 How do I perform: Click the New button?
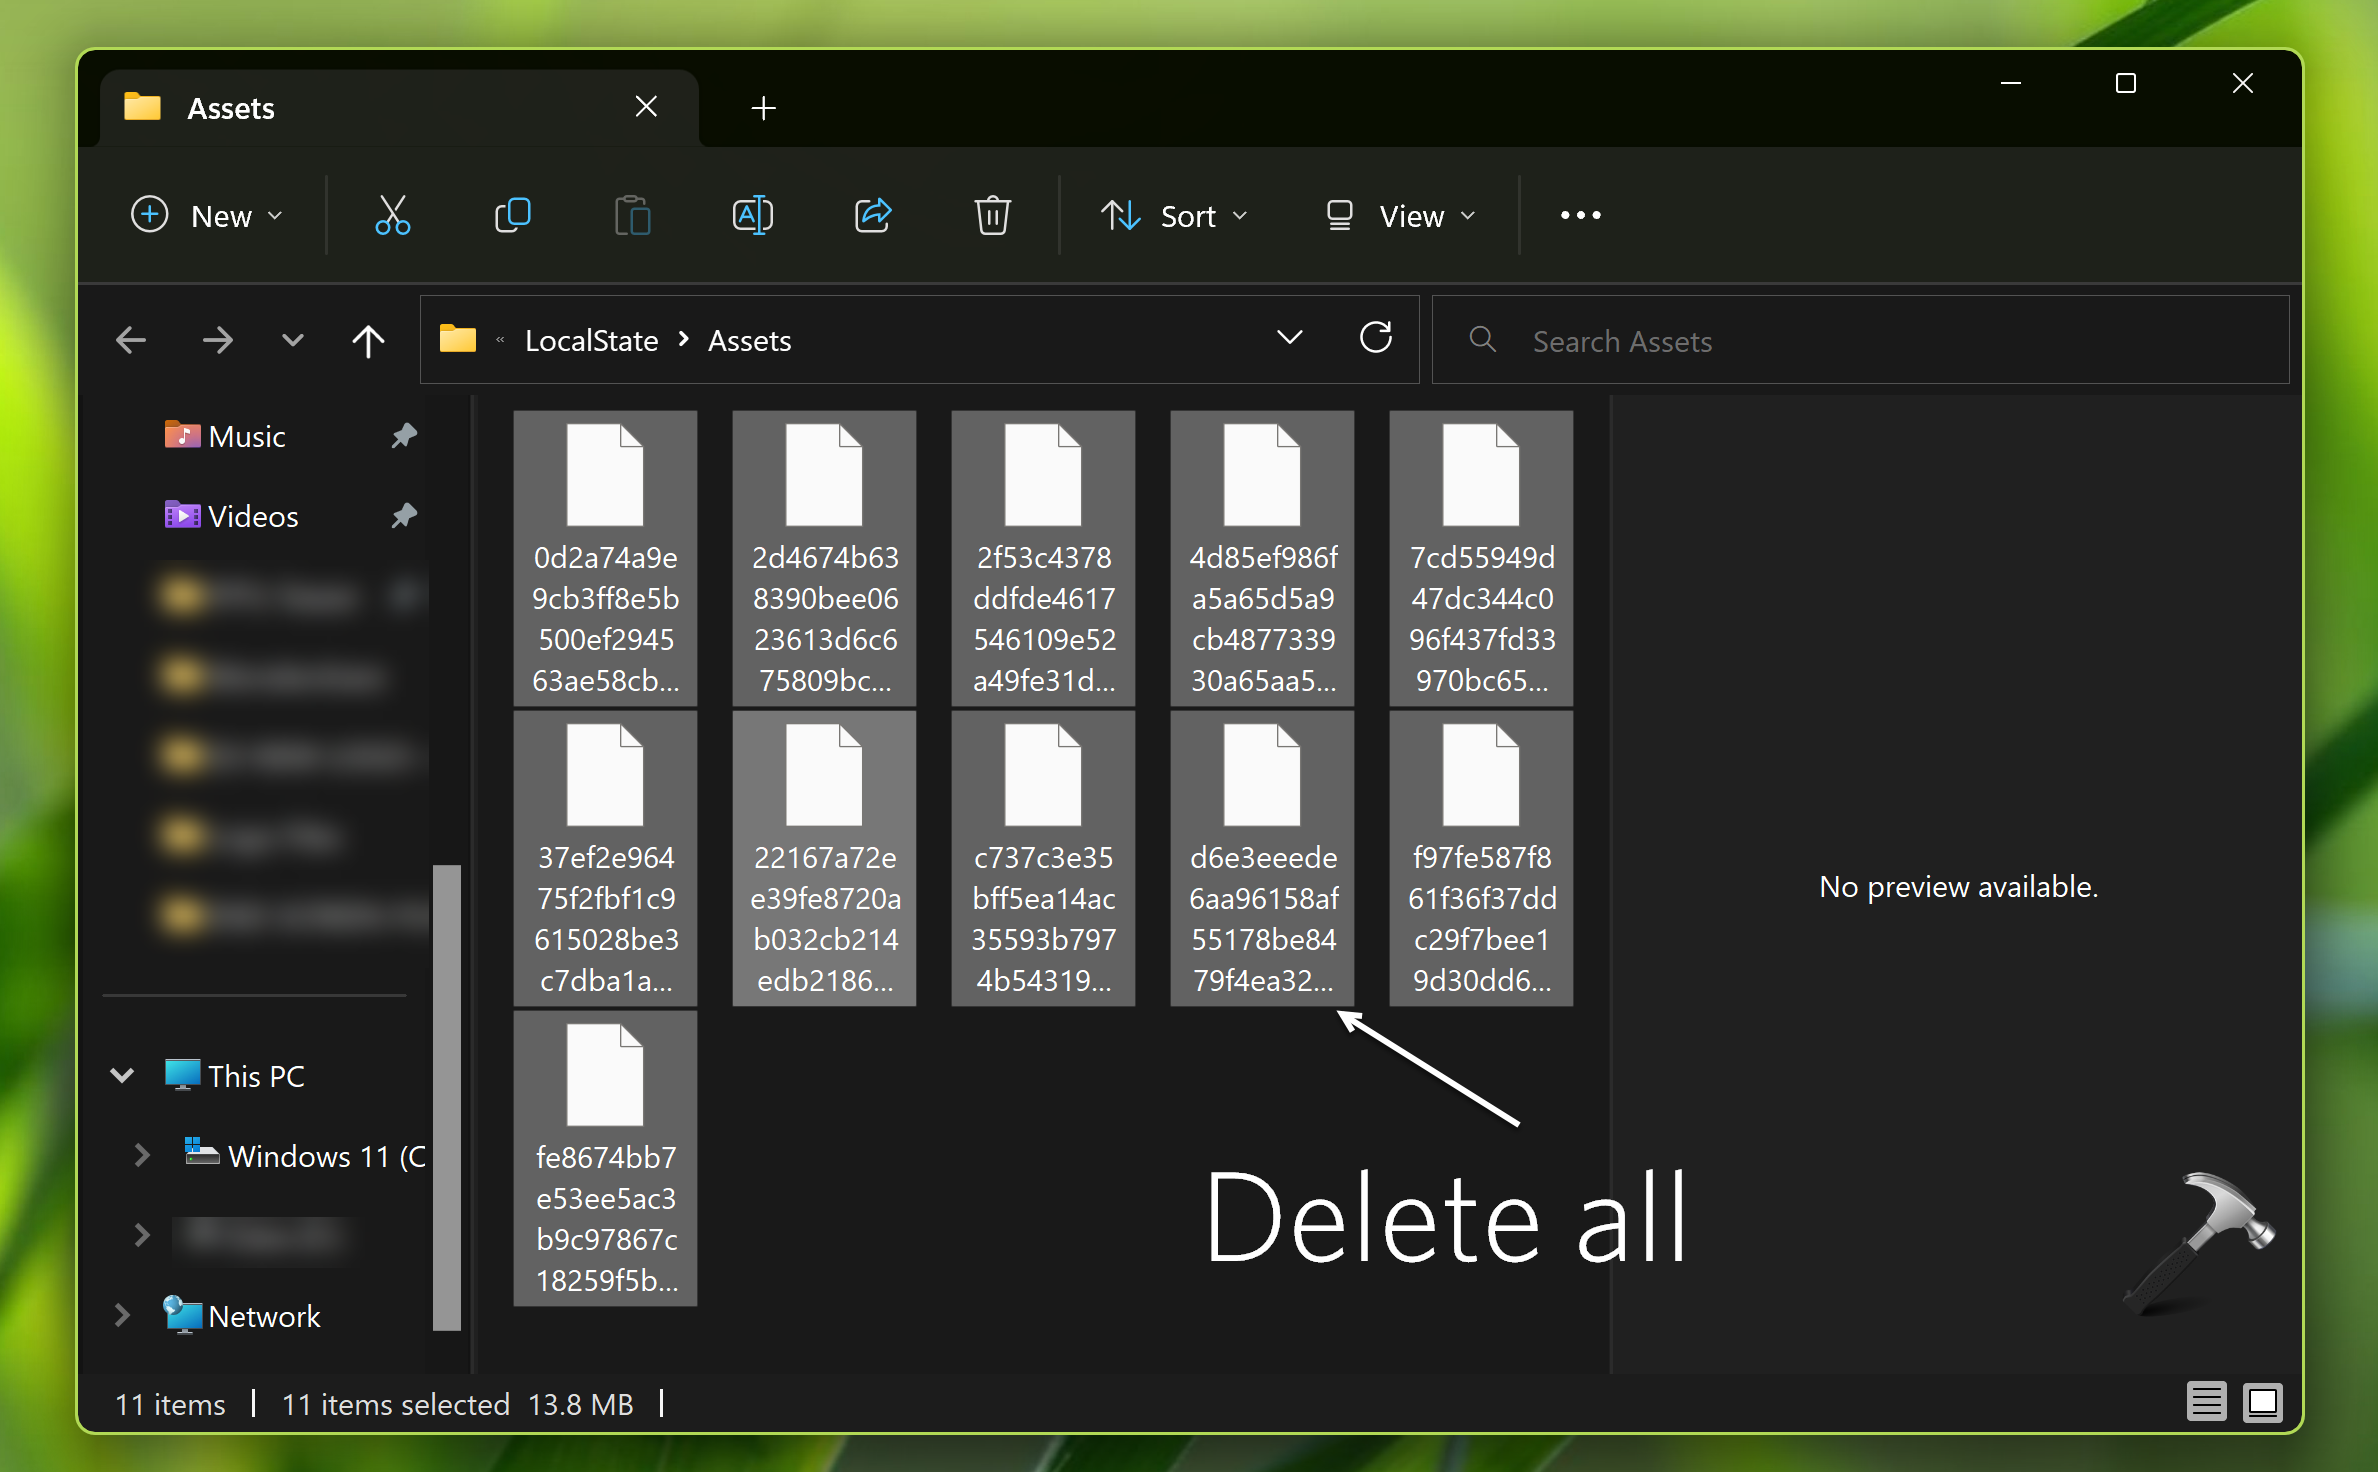tap(207, 216)
